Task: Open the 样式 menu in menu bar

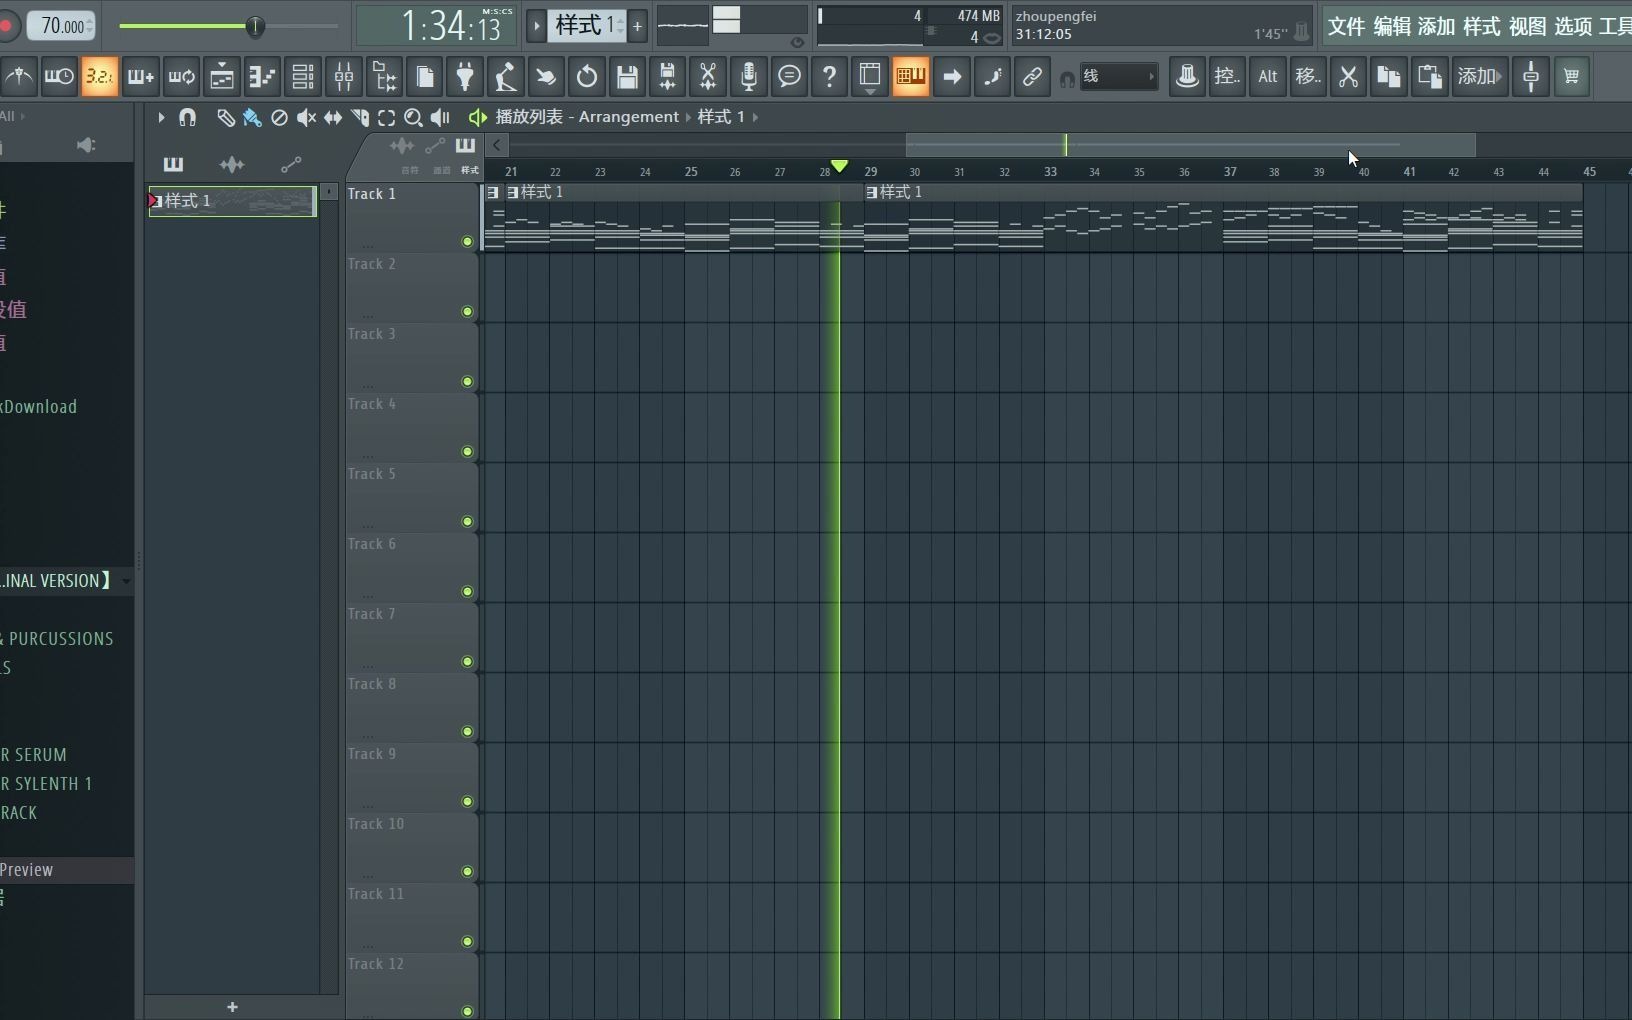Action: coord(1482,27)
